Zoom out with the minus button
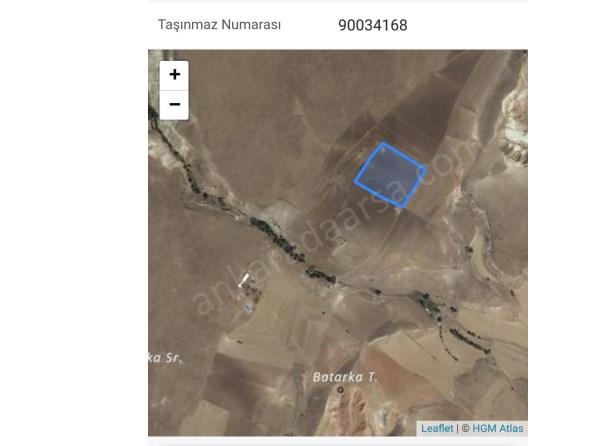This screenshot has width=594, height=446. (174, 105)
